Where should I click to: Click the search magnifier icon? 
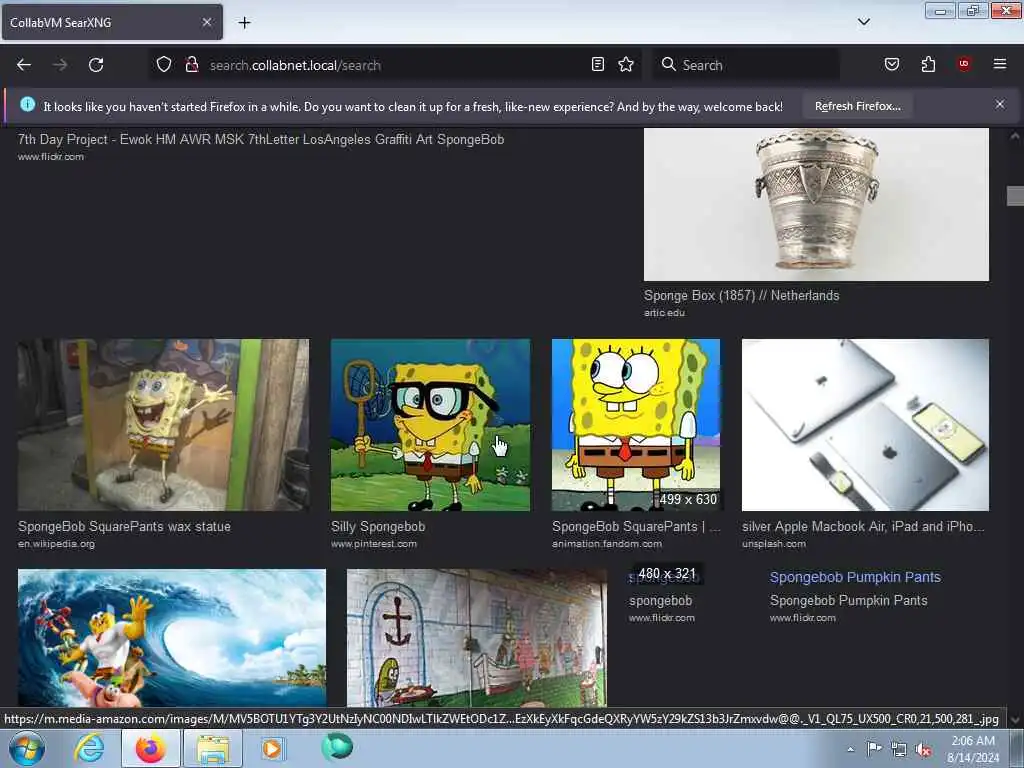(668, 64)
